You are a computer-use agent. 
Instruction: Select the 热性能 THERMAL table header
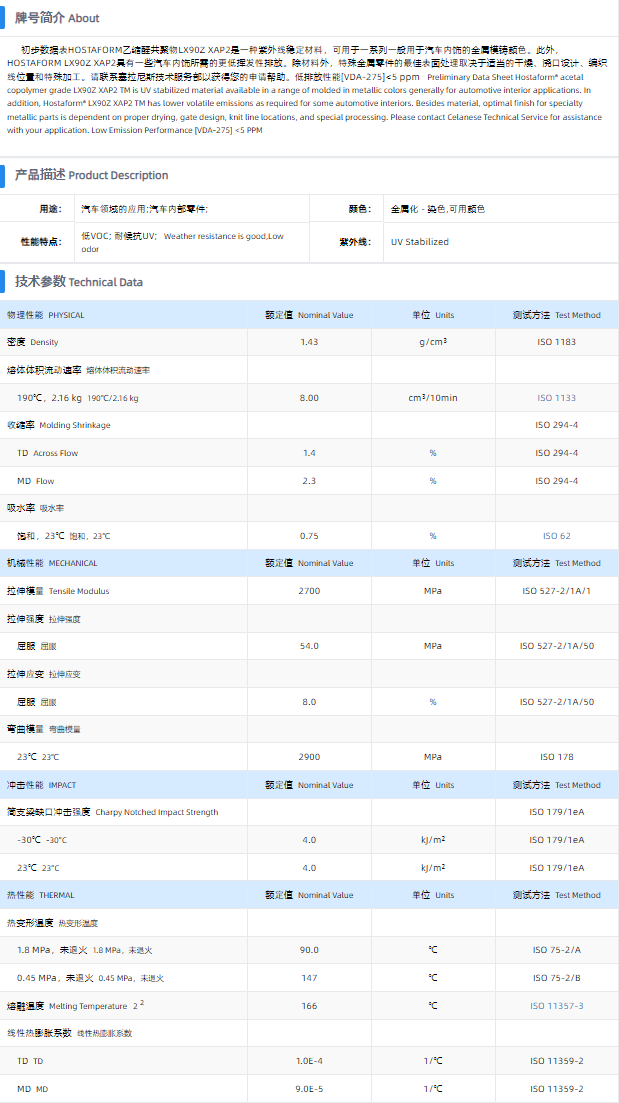click(41, 895)
